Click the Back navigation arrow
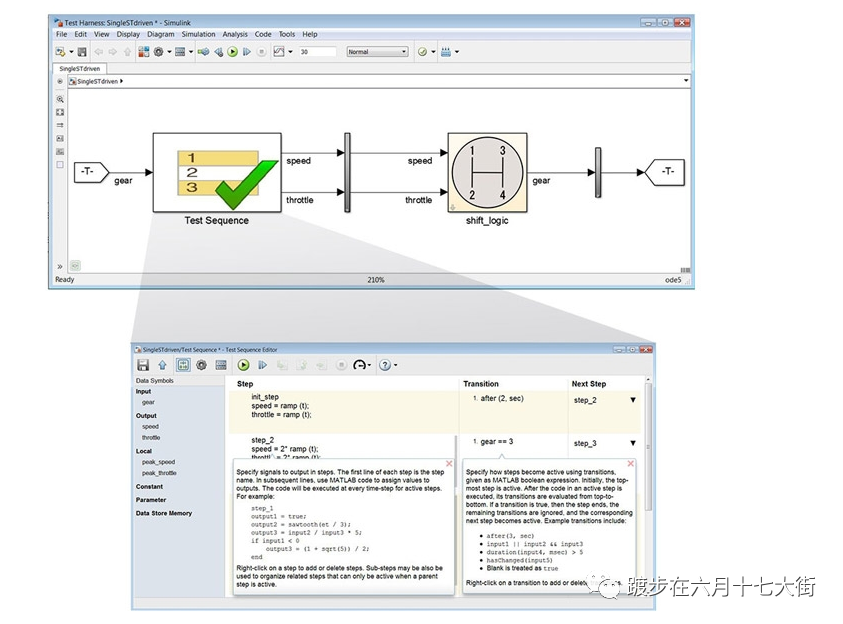Viewport: 843px width, 624px height. pos(99,52)
